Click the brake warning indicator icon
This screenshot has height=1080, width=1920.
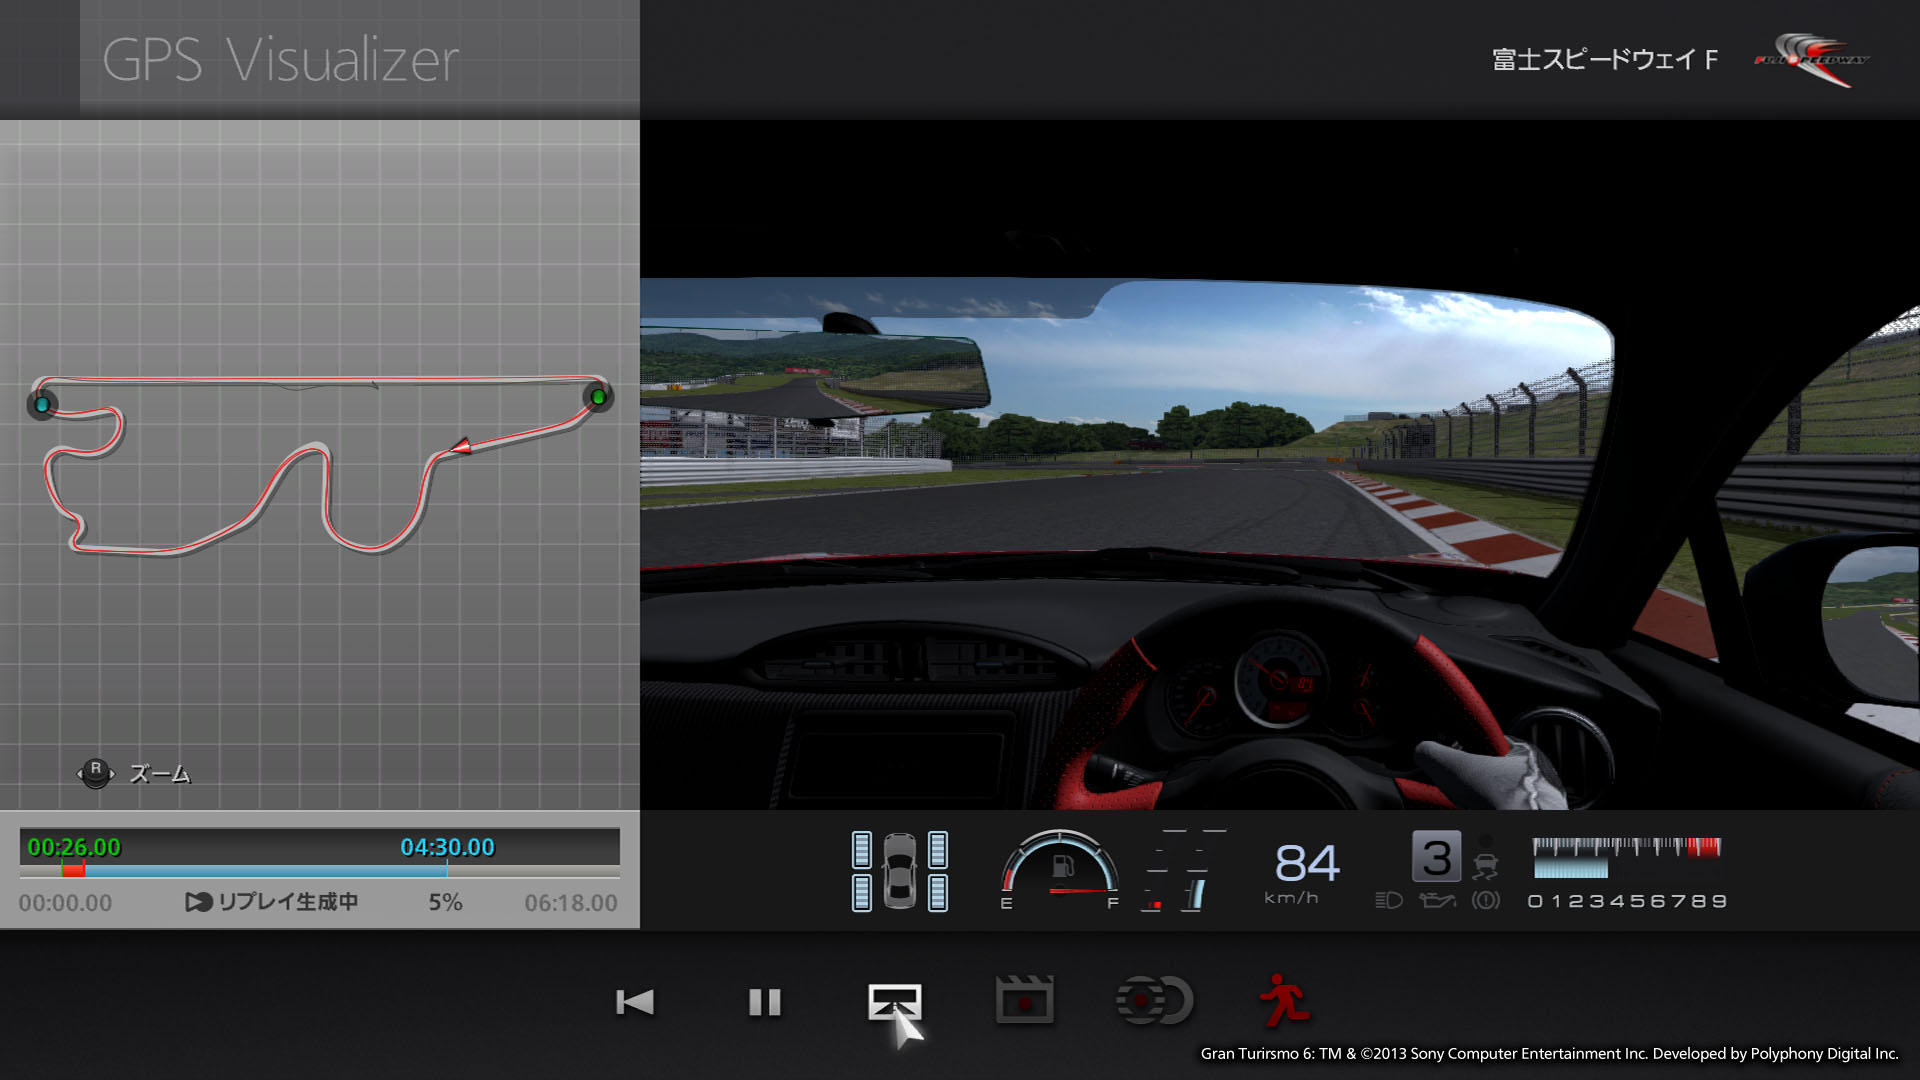click(1486, 900)
